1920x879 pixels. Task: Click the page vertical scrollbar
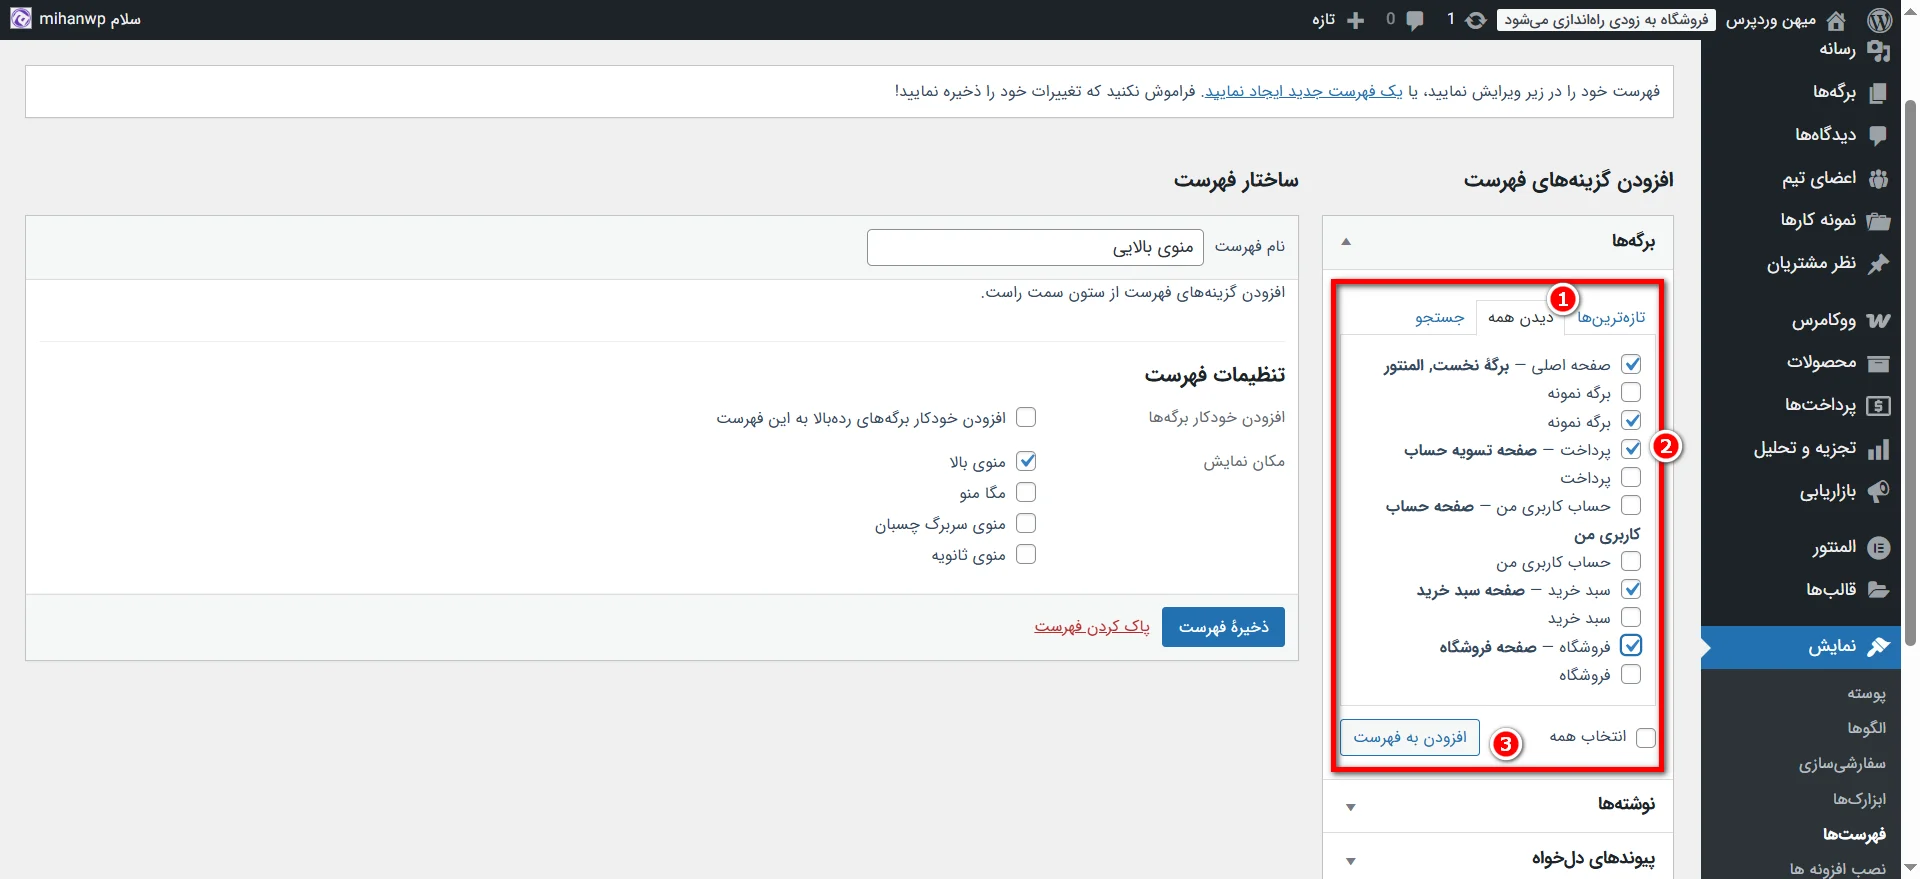pos(1910,372)
